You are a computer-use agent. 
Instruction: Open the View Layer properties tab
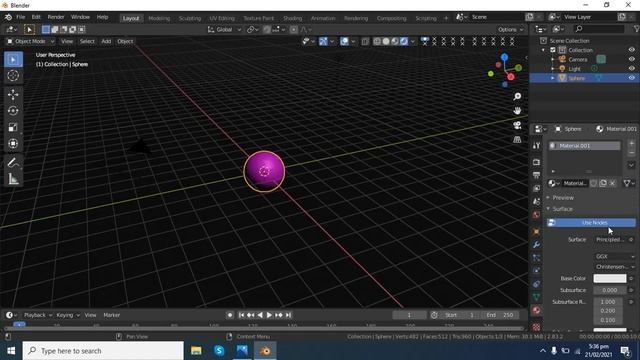pos(536,188)
